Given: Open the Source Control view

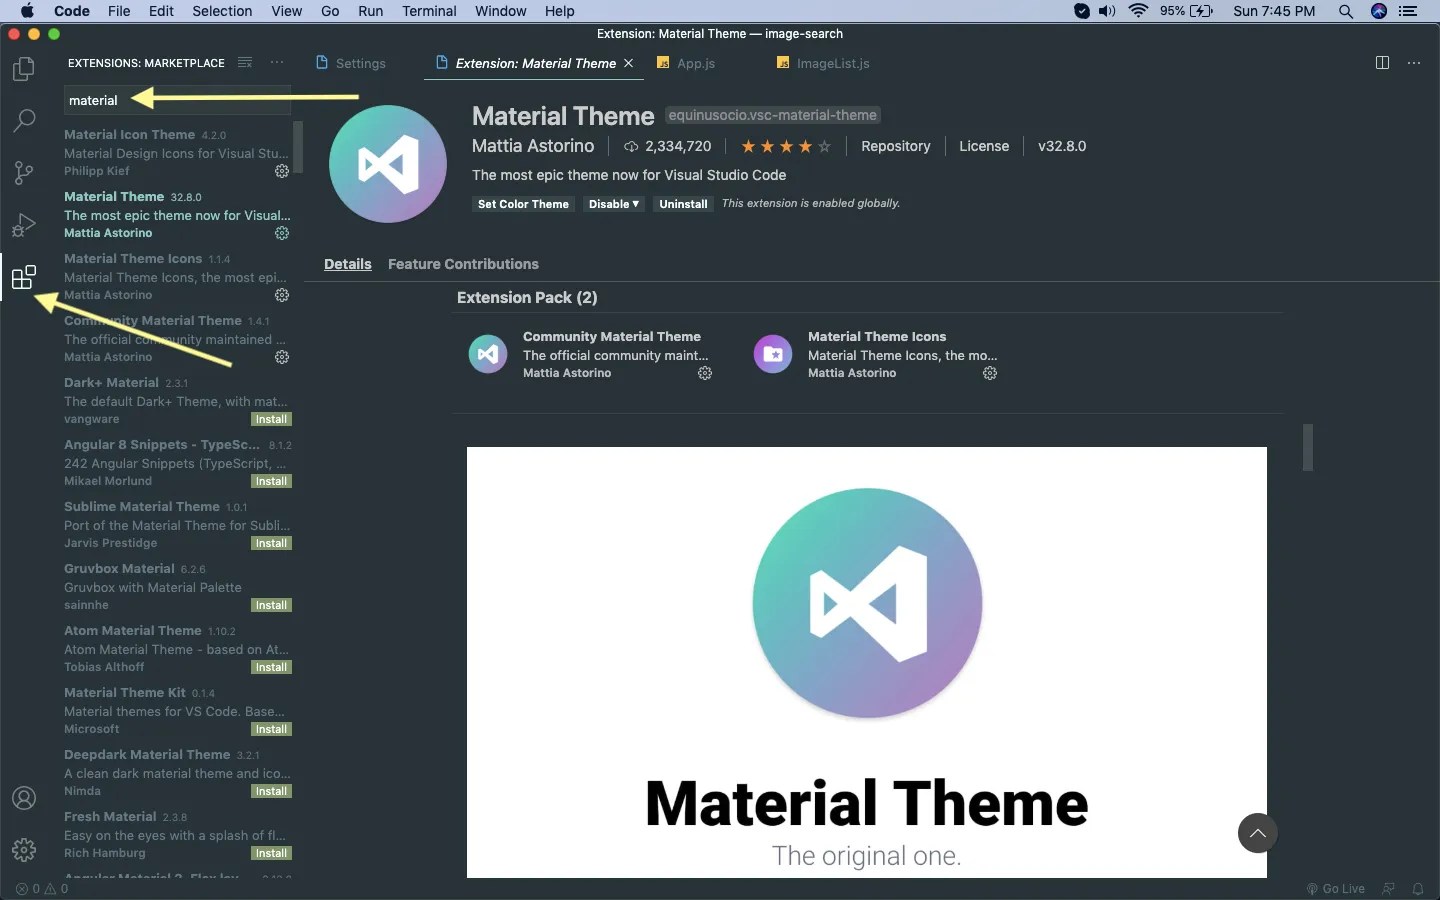Looking at the screenshot, I should tap(23, 173).
